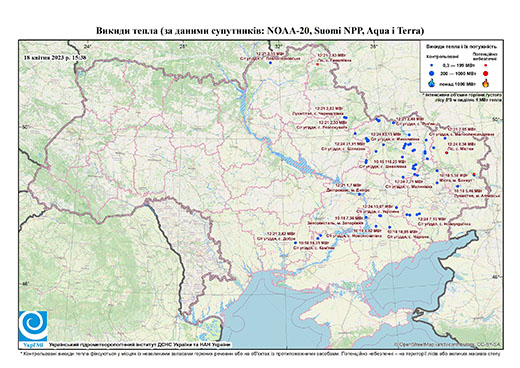The height and width of the screenshot is (368, 520).
Task: Click the red marker below 6,36 МВт label
Action: [446, 153]
